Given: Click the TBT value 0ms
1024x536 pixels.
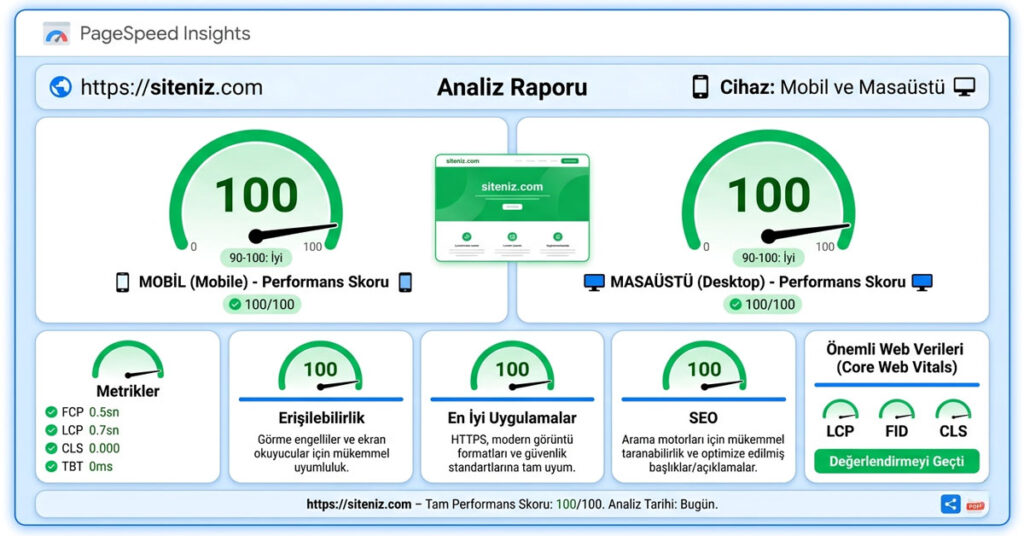Looking at the screenshot, I should tap(101, 466).
